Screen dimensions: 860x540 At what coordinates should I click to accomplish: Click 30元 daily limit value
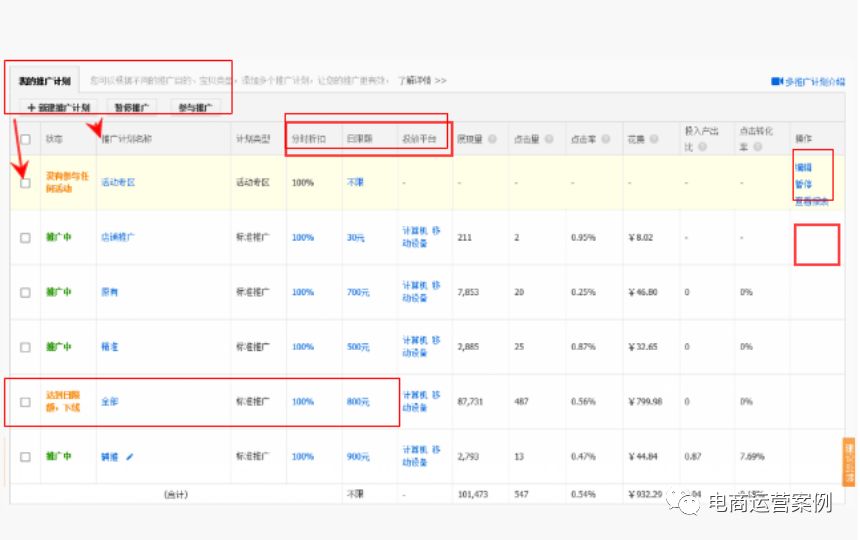coord(355,237)
